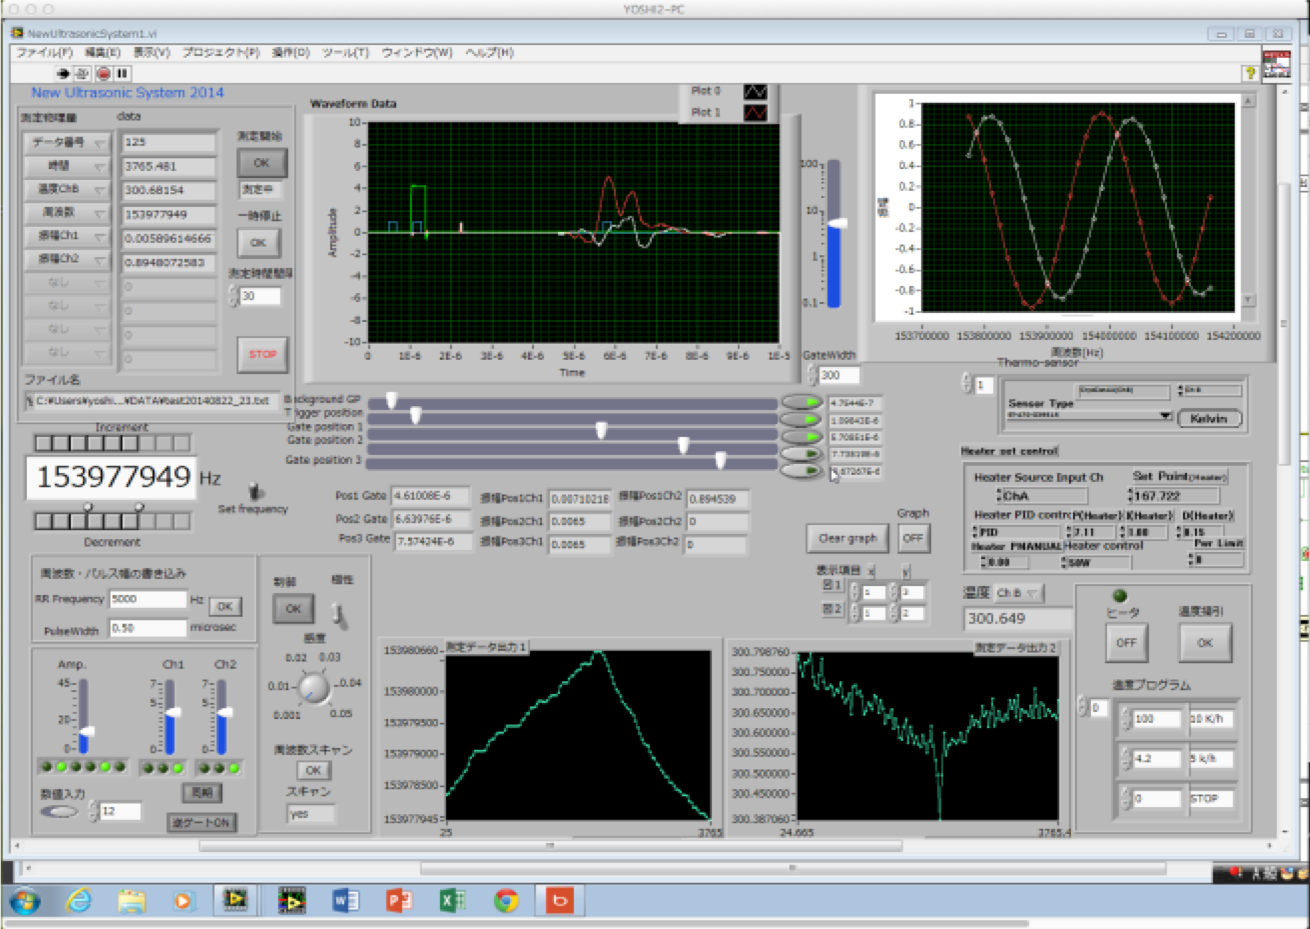
Task: Open Excel from the Windows taskbar
Action: (x=452, y=901)
